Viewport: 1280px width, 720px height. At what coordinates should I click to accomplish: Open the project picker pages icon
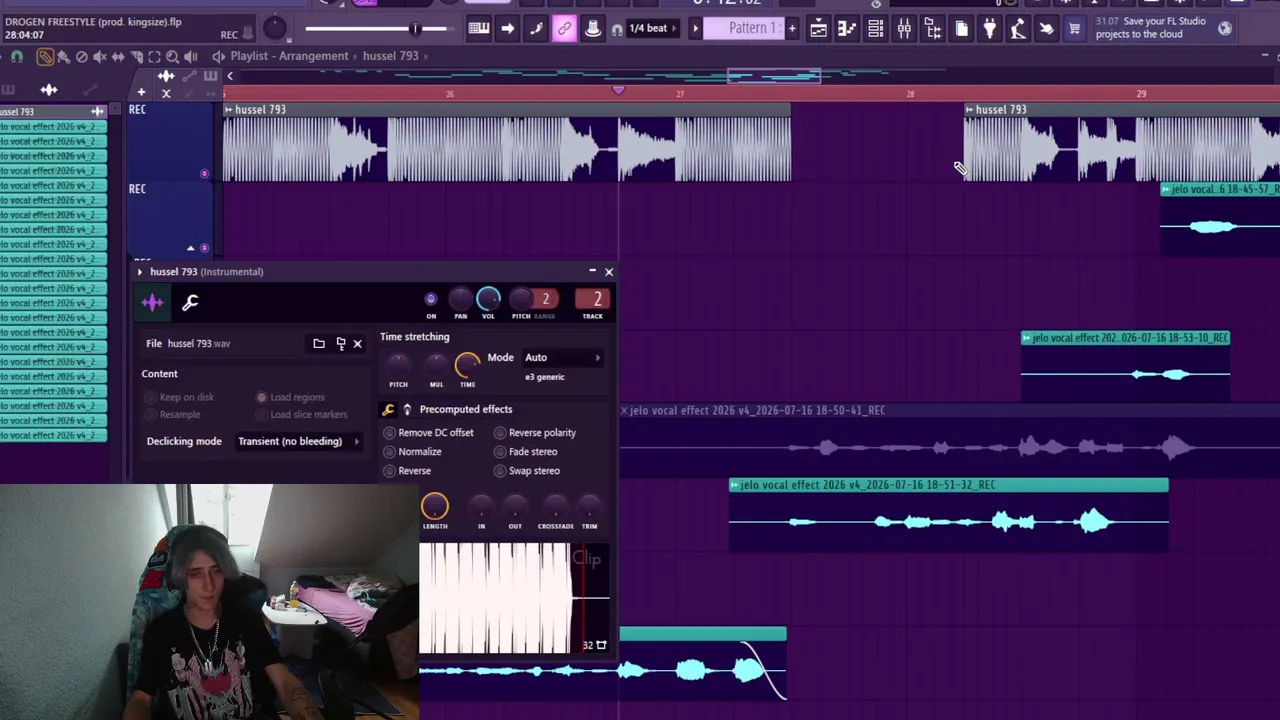[x=961, y=29]
